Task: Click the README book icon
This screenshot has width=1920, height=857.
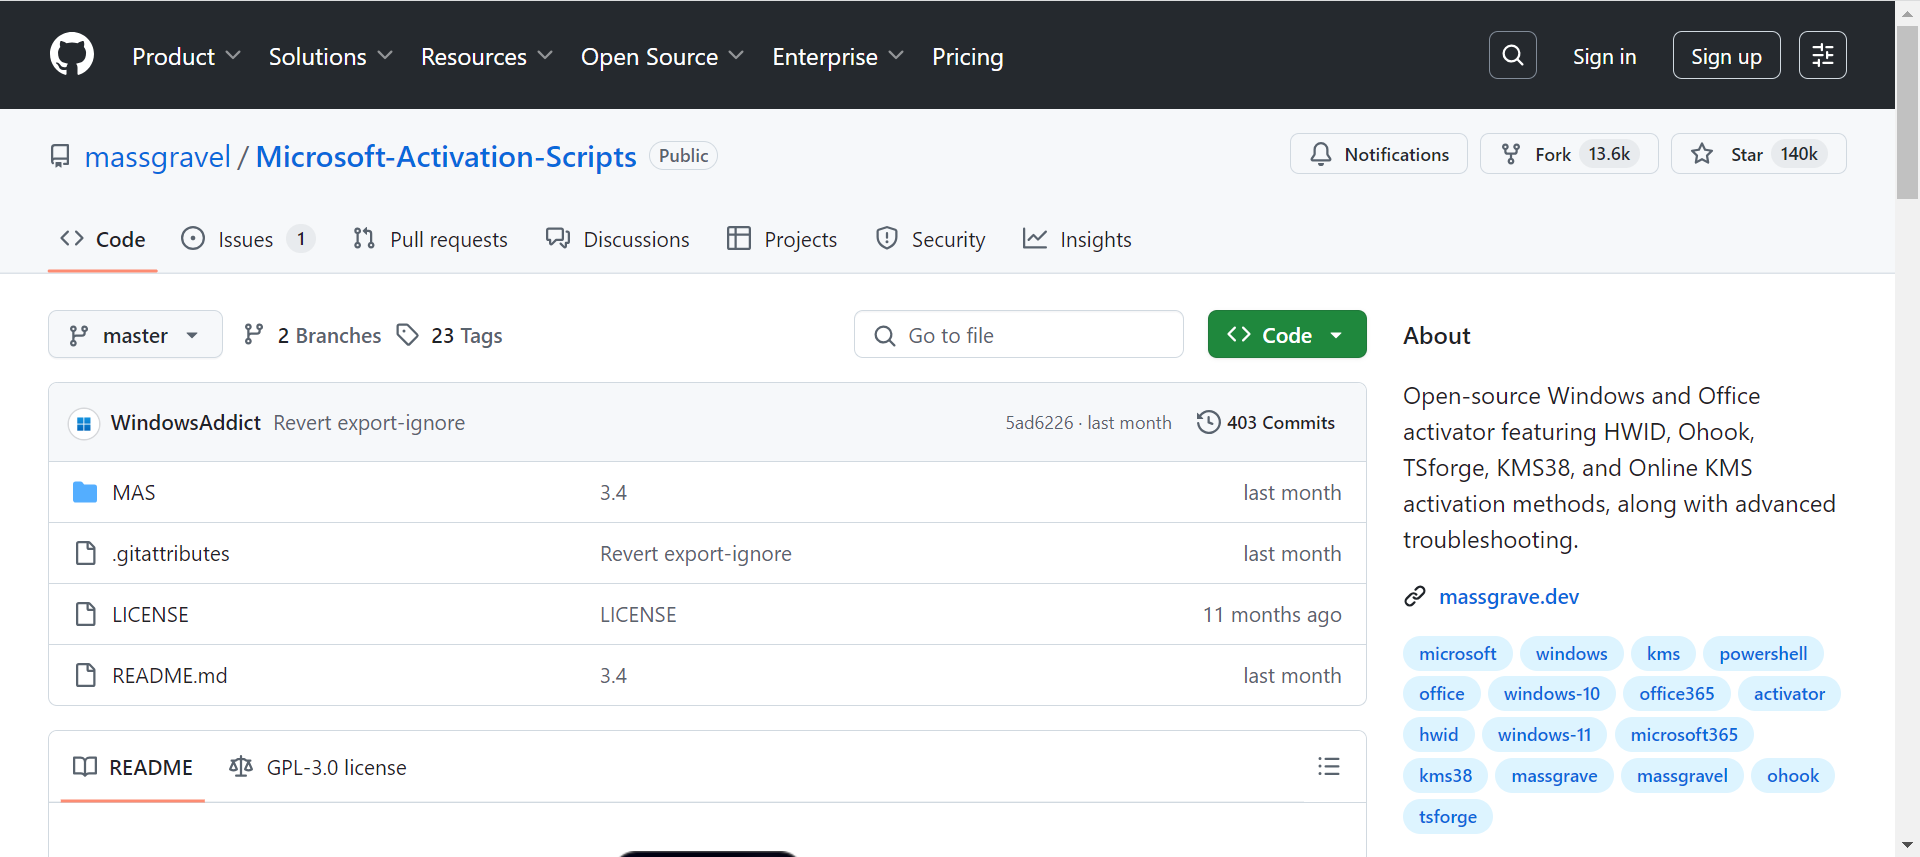Action: (x=85, y=767)
